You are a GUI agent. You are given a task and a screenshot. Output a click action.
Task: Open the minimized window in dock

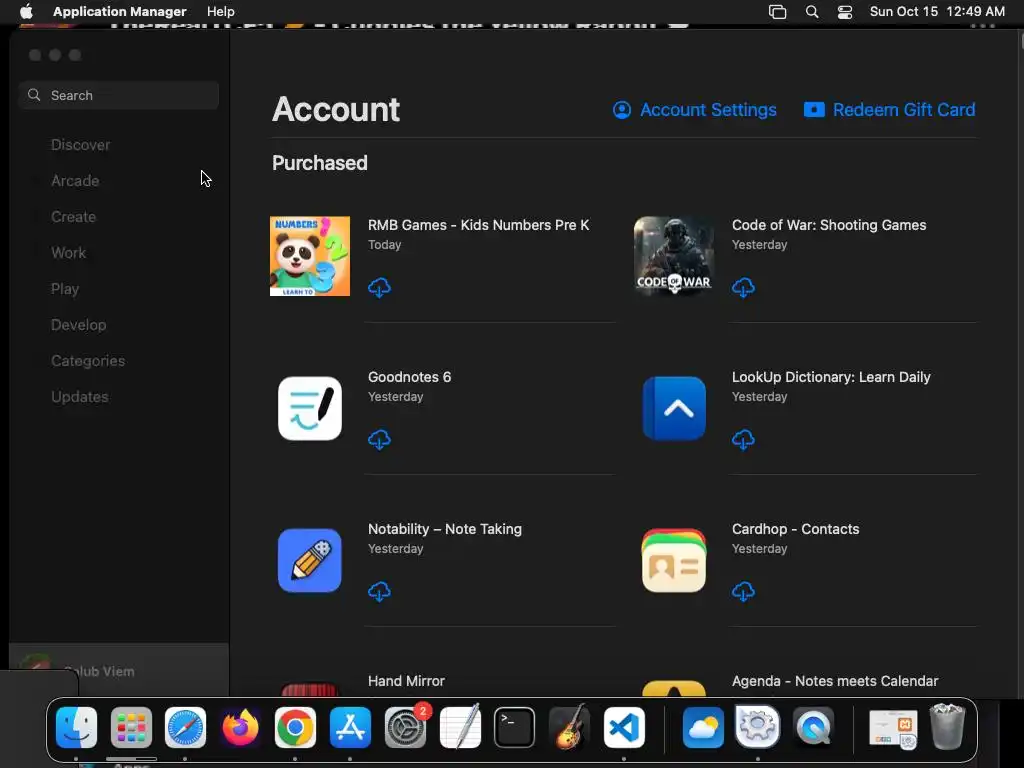click(893, 728)
